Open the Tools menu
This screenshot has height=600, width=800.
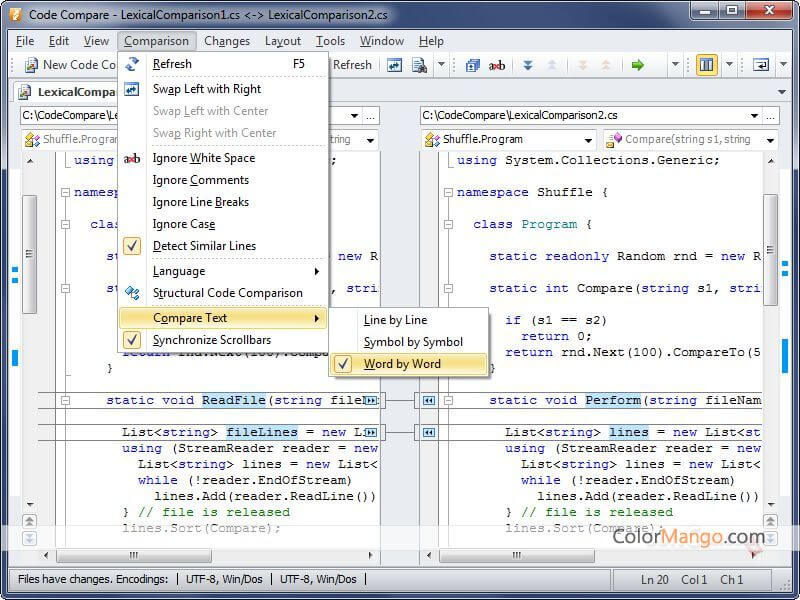click(x=330, y=41)
